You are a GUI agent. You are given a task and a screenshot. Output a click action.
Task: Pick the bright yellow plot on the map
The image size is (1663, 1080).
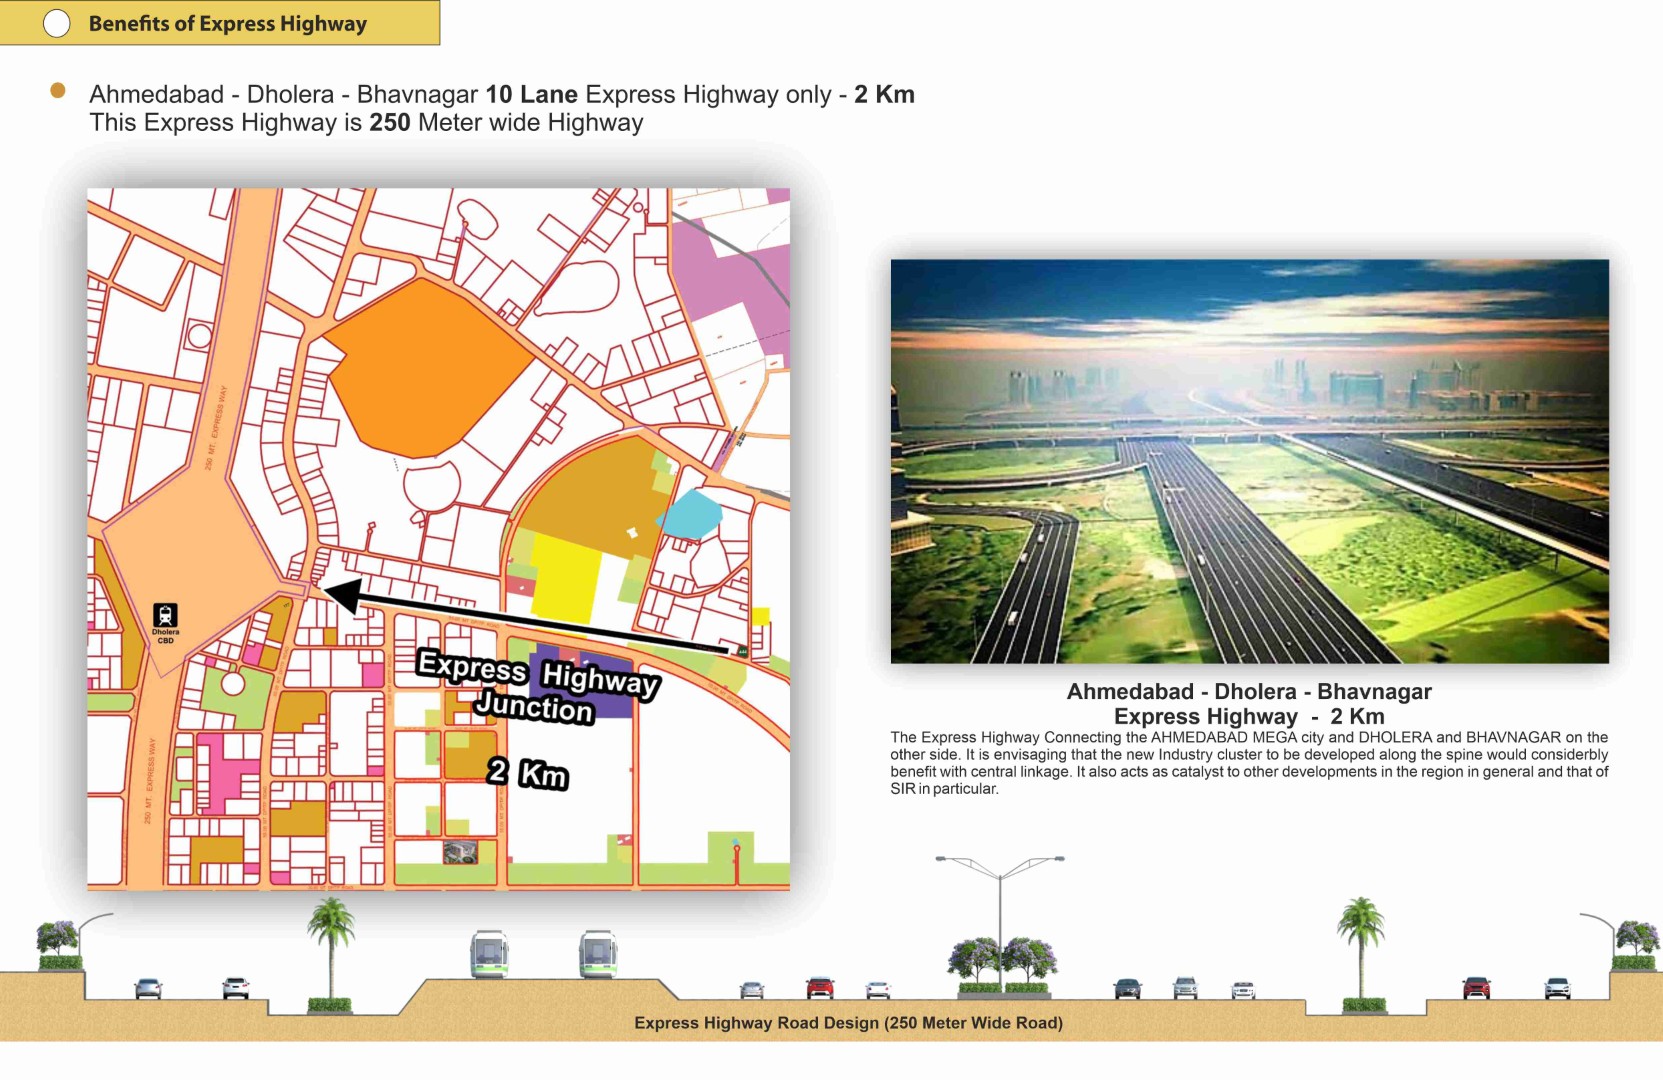click(x=565, y=577)
